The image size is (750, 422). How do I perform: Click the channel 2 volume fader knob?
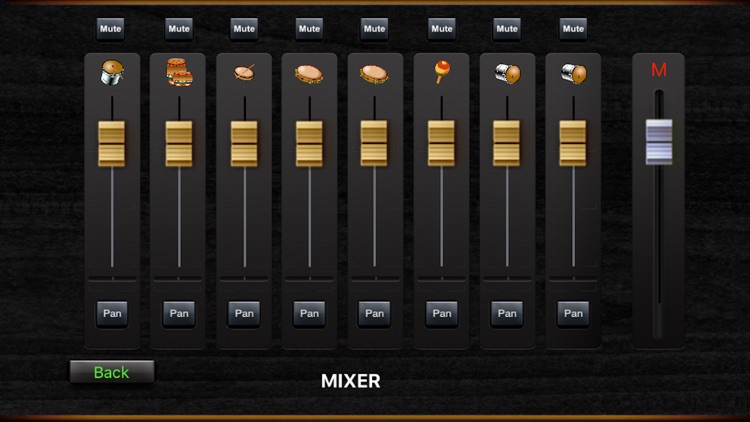point(179,144)
